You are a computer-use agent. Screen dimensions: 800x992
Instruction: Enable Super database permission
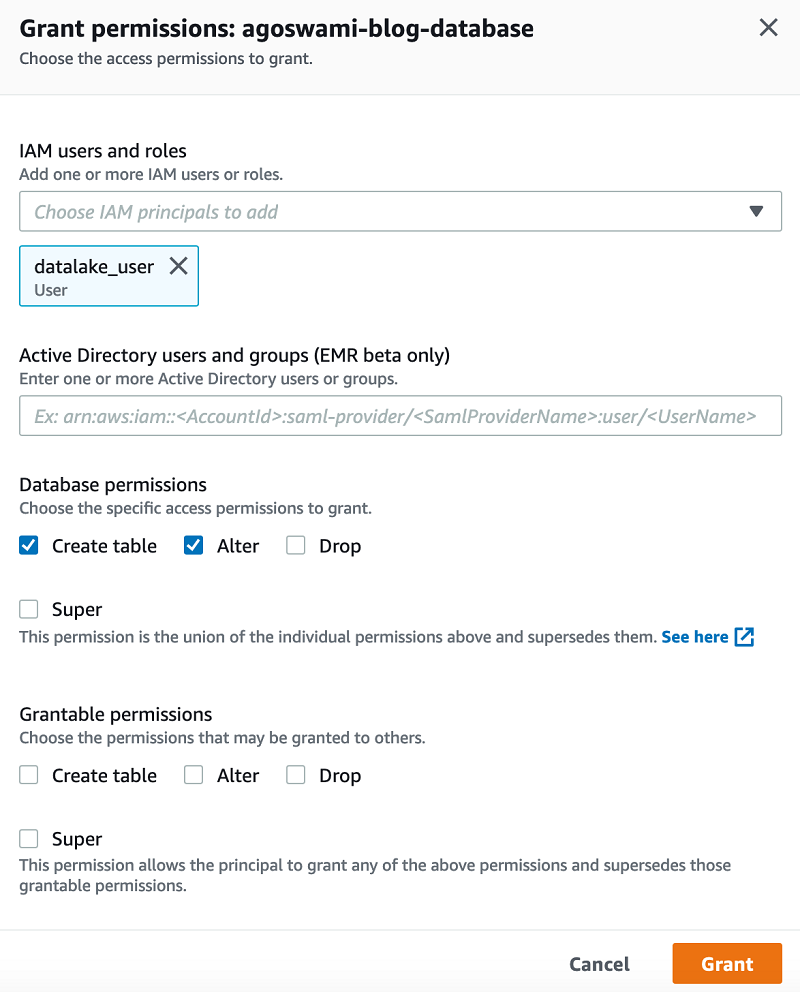pyautogui.click(x=29, y=610)
